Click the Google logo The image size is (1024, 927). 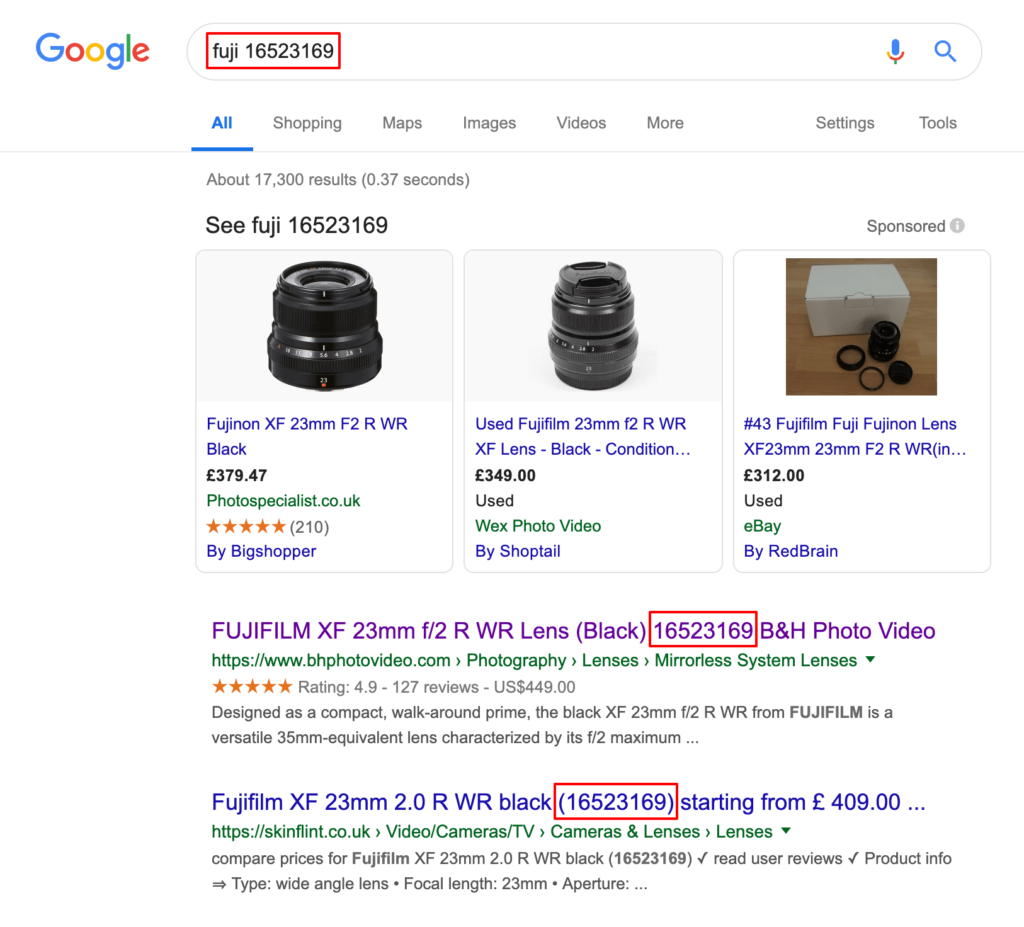92,51
